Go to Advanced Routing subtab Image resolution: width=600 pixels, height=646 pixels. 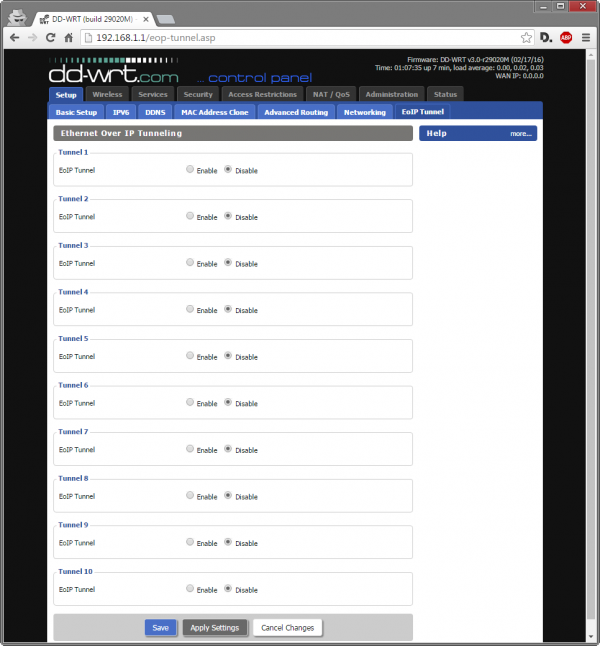click(x=296, y=112)
